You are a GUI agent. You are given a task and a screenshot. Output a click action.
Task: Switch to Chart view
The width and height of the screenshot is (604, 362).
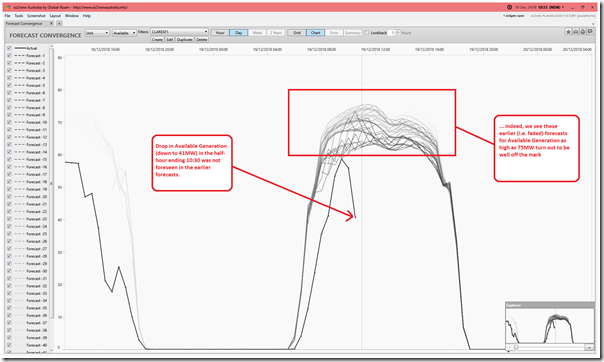[x=315, y=33]
